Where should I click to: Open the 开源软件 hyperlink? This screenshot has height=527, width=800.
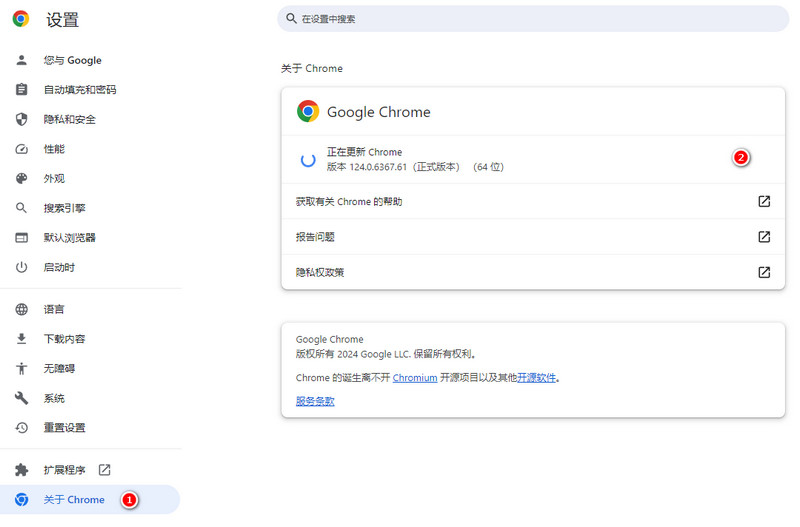pos(536,378)
